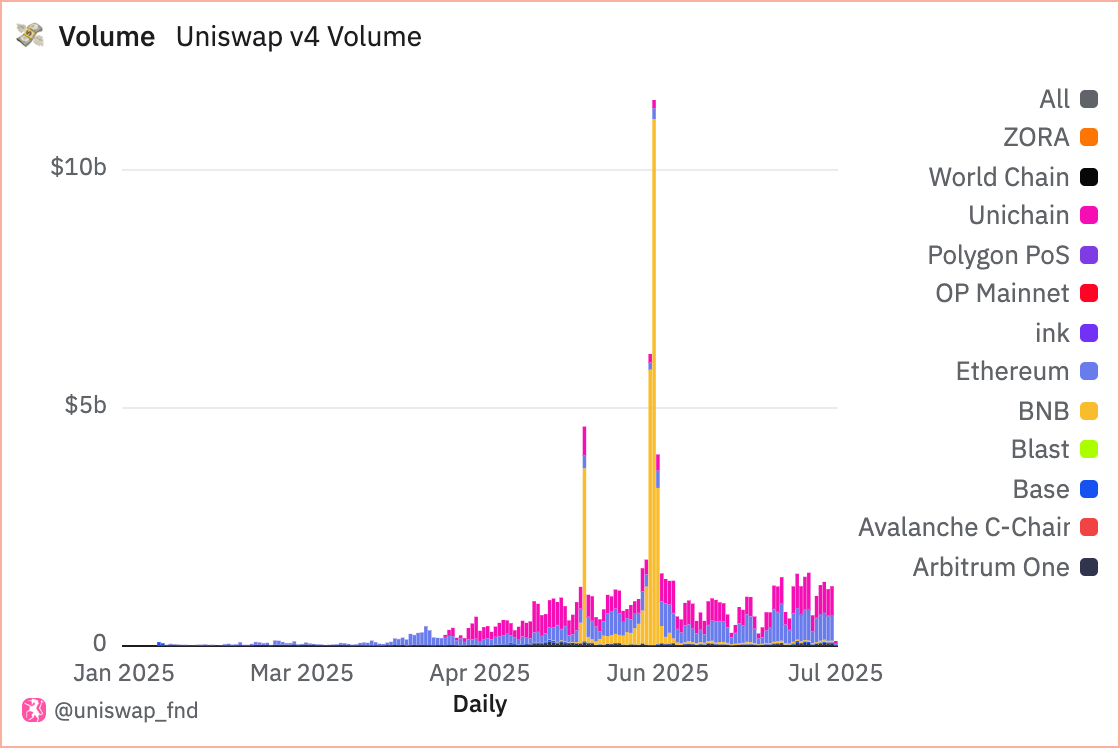Toggle the All series gray swatch
This screenshot has height=748, width=1120.
[x=1089, y=99]
